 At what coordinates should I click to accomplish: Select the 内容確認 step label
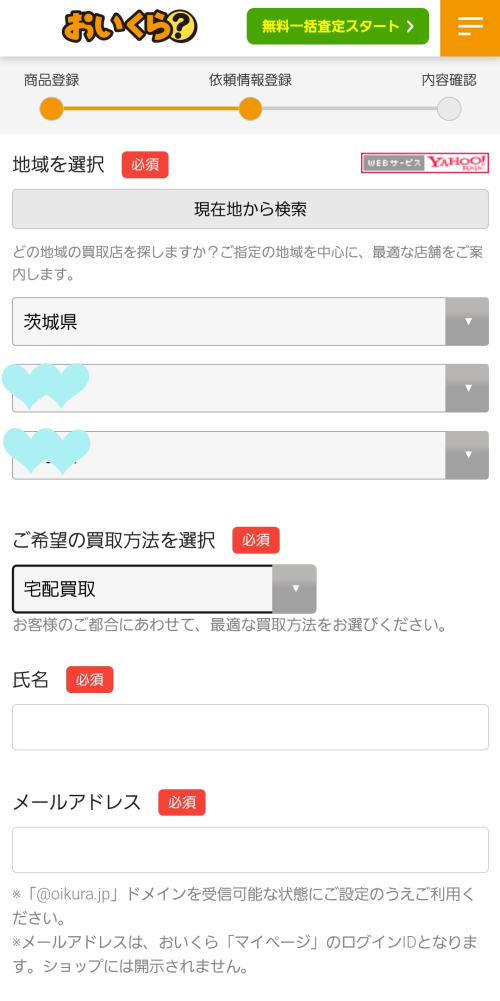click(449, 80)
